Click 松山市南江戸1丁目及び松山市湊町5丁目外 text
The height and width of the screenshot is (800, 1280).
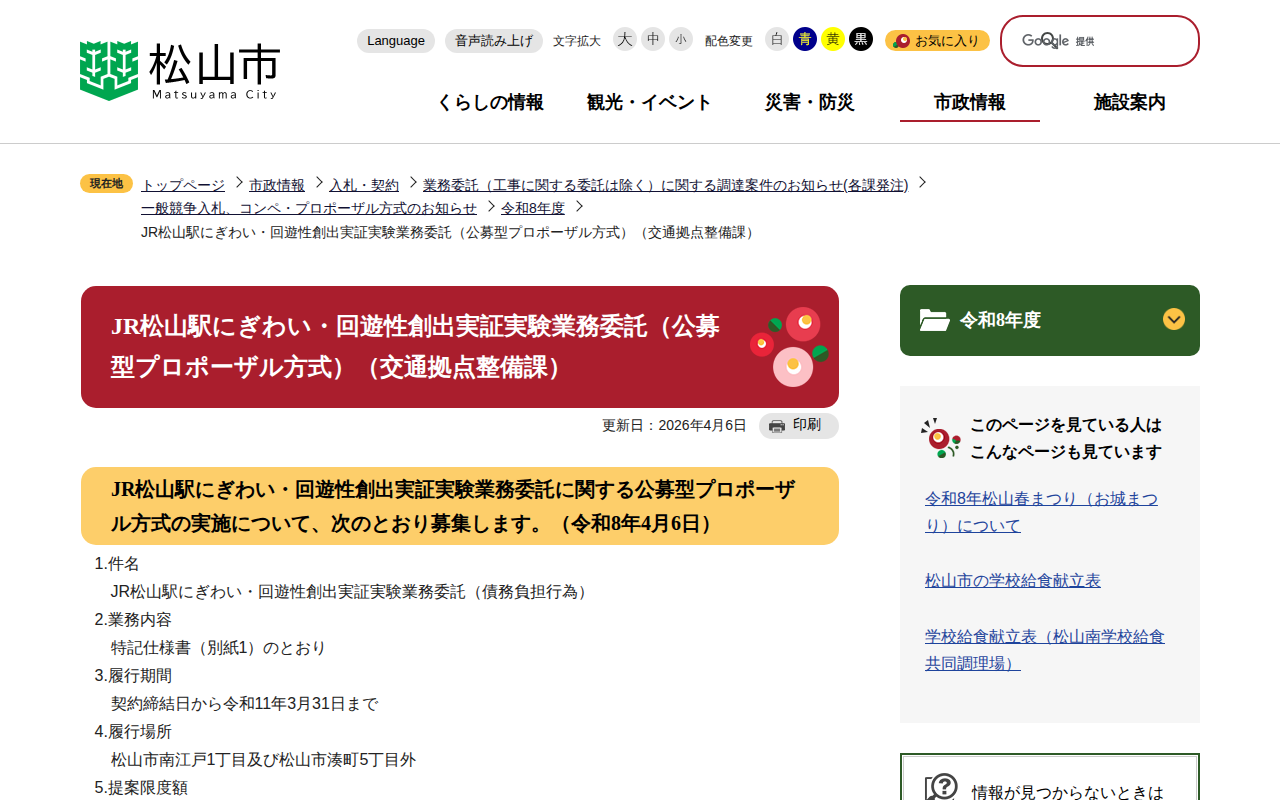point(263,760)
